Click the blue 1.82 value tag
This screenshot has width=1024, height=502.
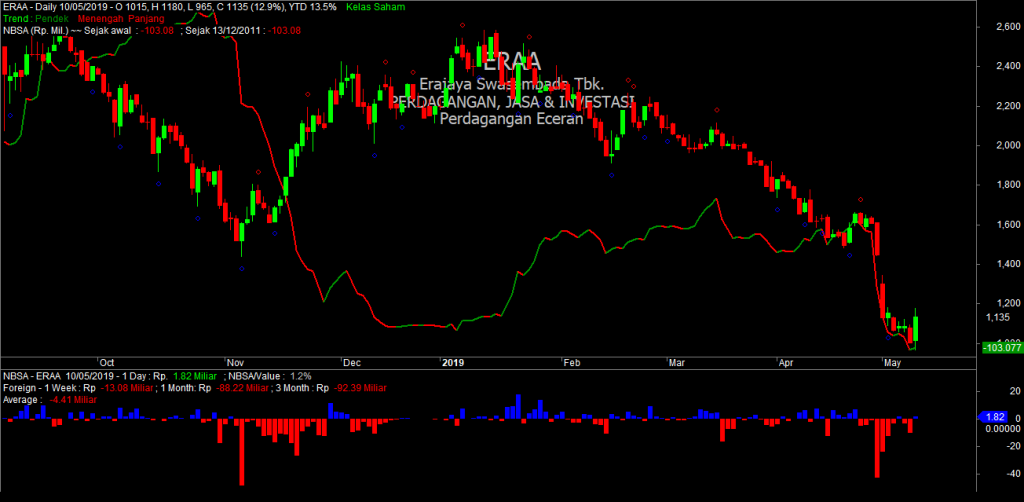pyautogui.click(x=994, y=416)
